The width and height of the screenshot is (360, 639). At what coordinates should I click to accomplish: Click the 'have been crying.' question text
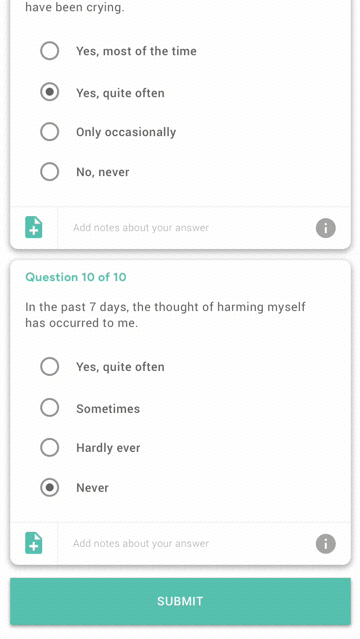pos(75,7)
